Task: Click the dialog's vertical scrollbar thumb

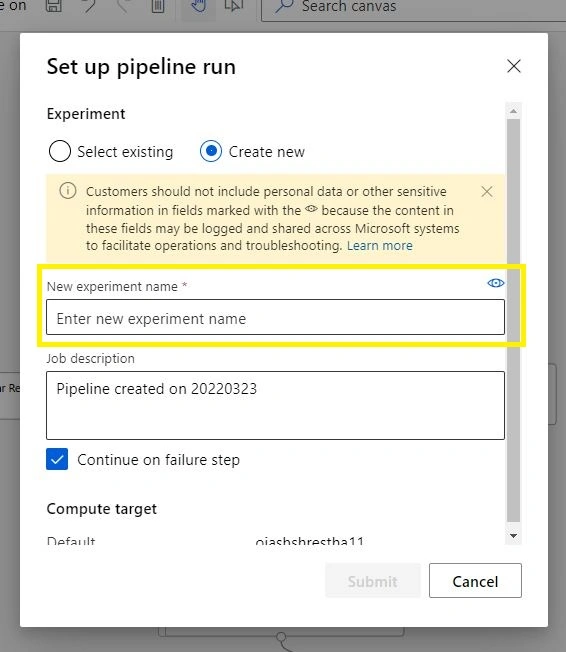Action: pyautogui.click(x=514, y=320)
